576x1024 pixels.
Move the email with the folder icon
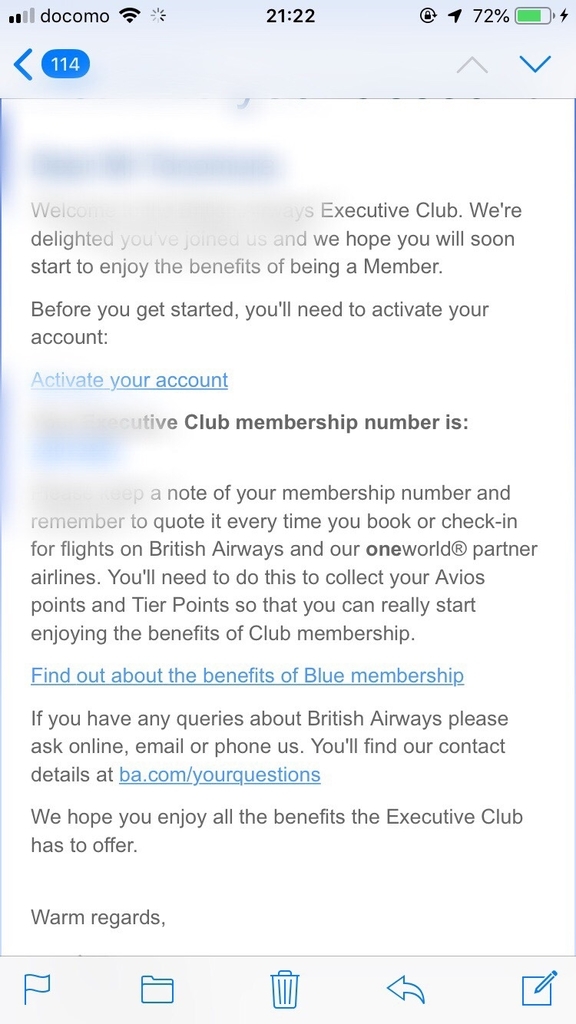[x=157, y=989]
